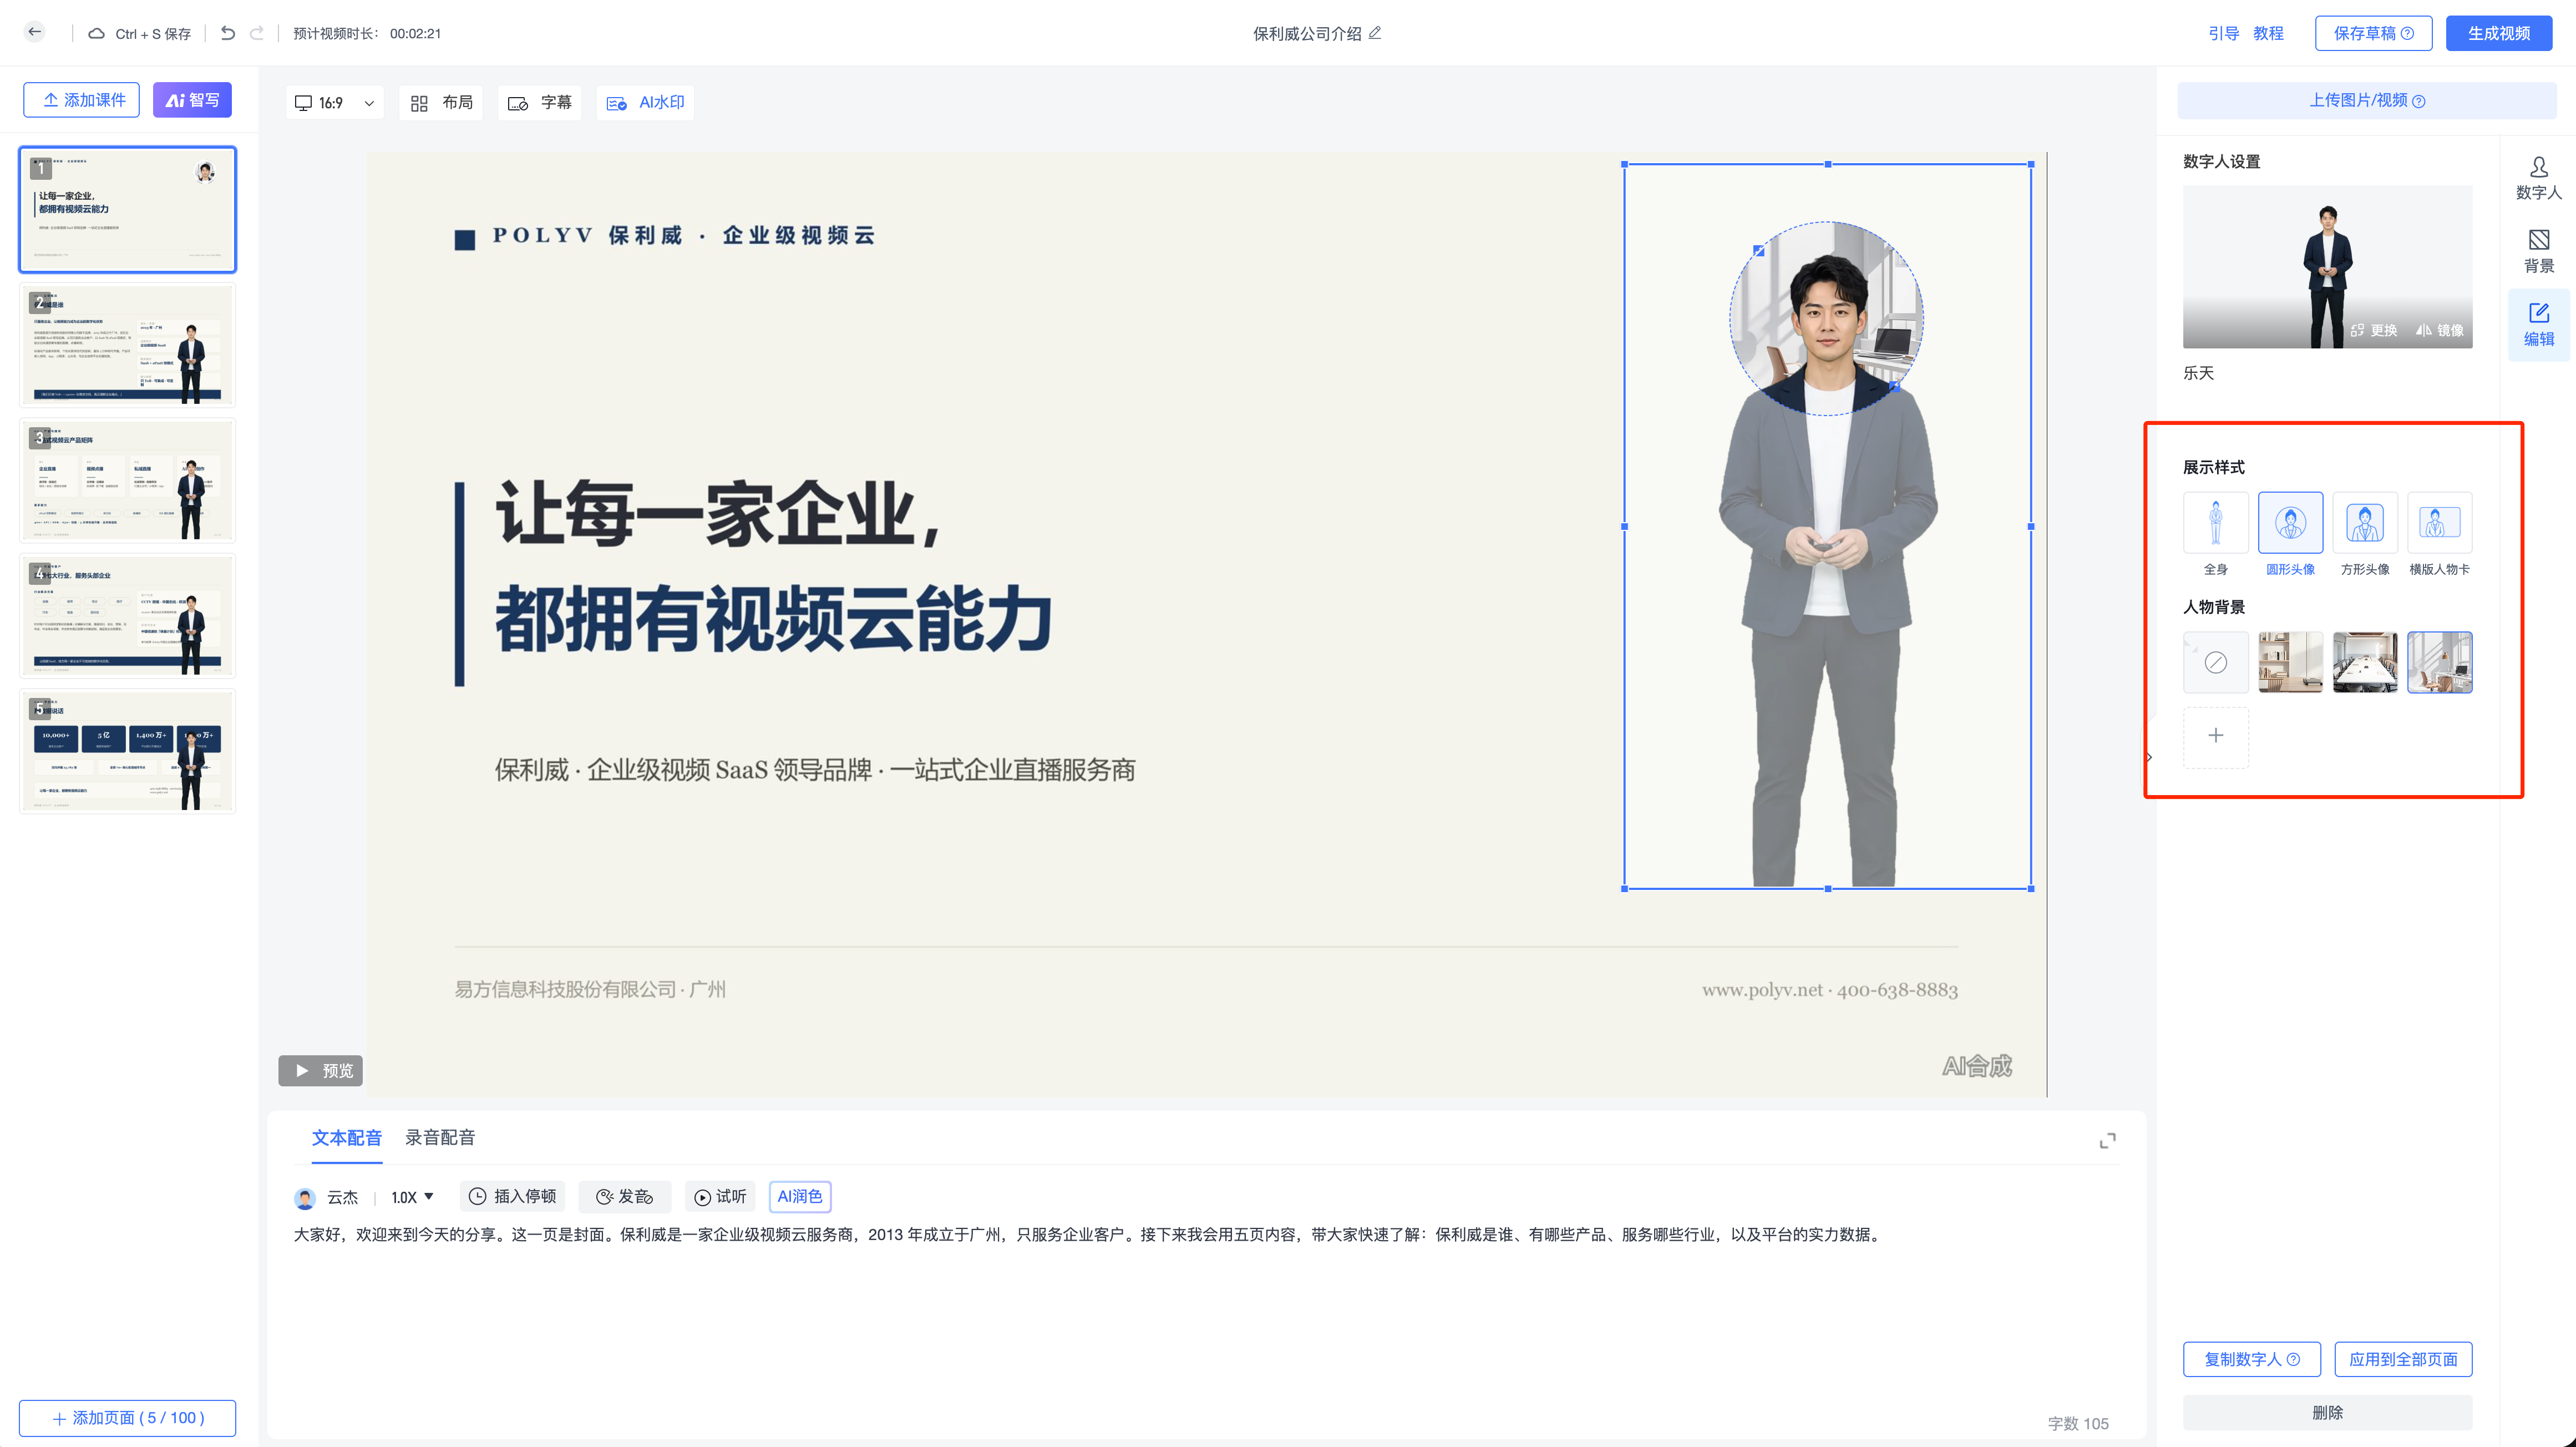Viewport: 2576px width, 1447px height.
Task: Redo the last action
Action: (x=257, y=33)
